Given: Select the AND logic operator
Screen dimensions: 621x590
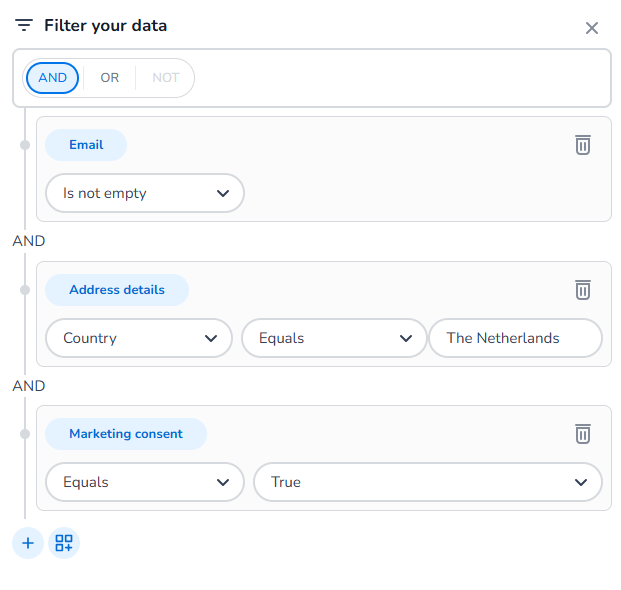Looking at the screenshot, I should point(52,78).
